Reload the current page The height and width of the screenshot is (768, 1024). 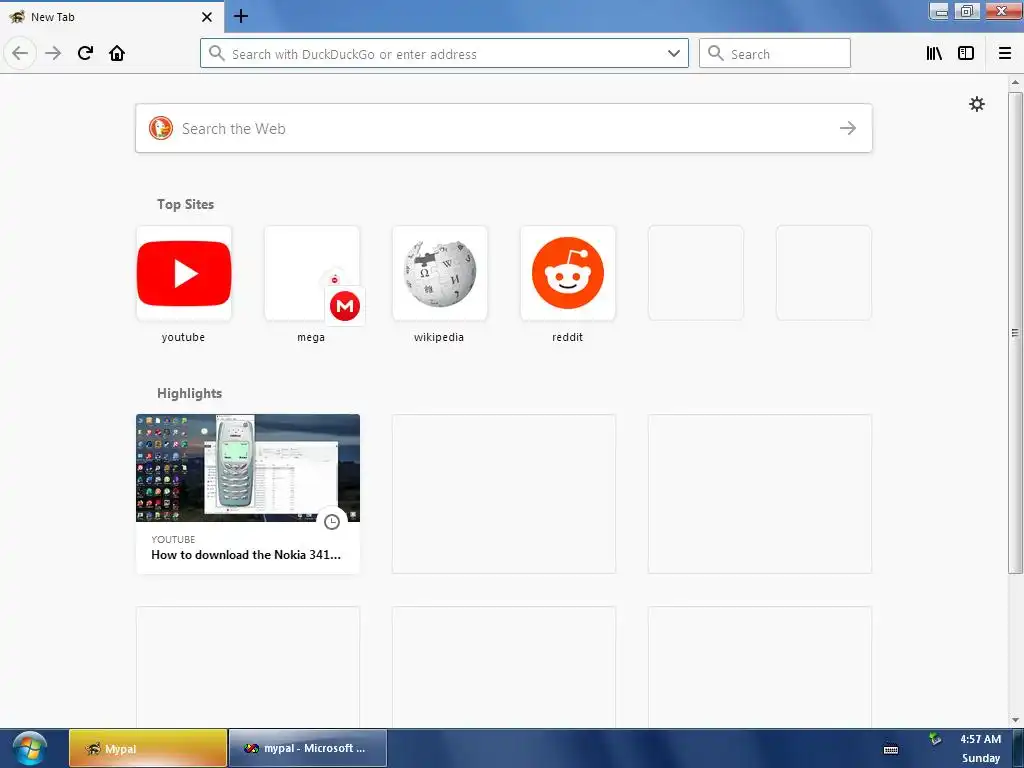point(85,53)
